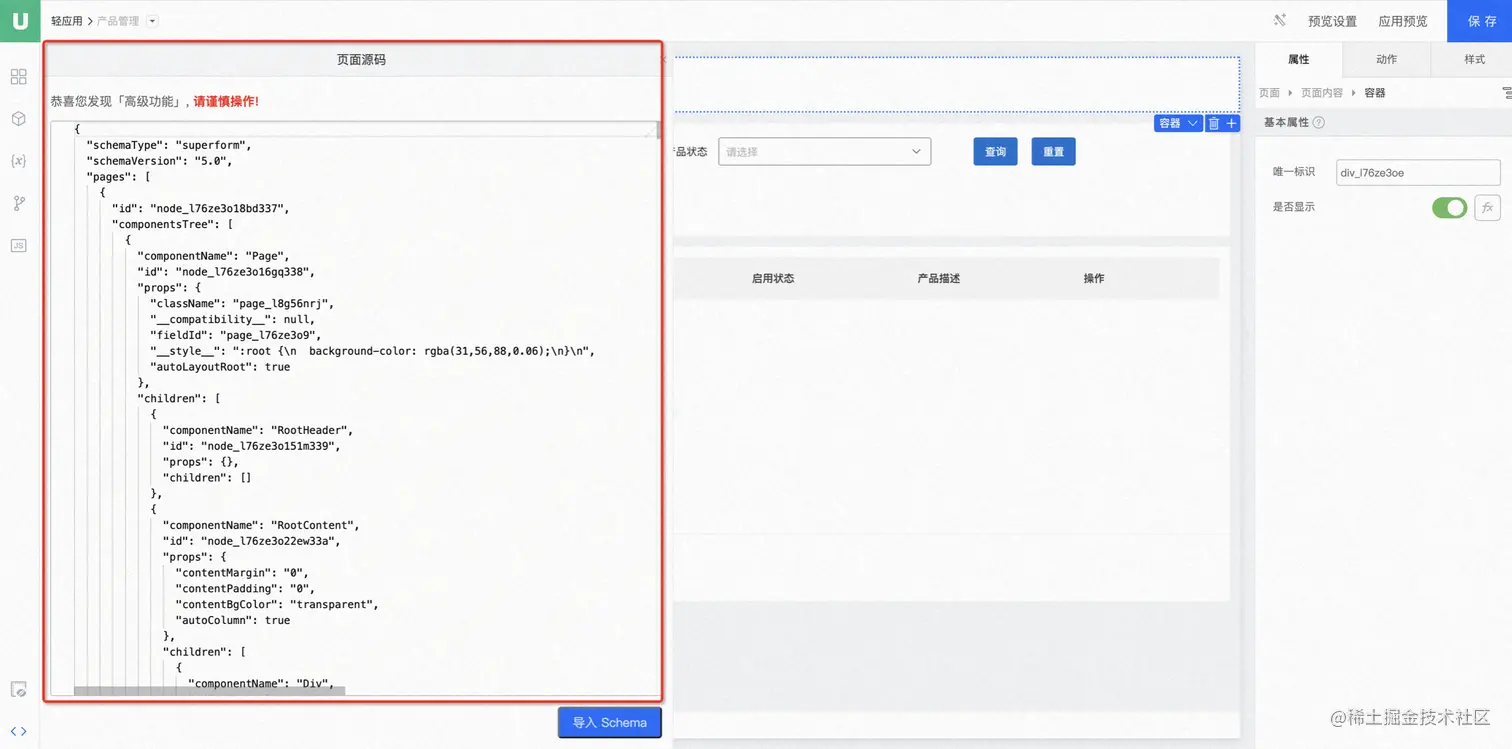Click the fx expression binding button

click(x=1488, y=208)
